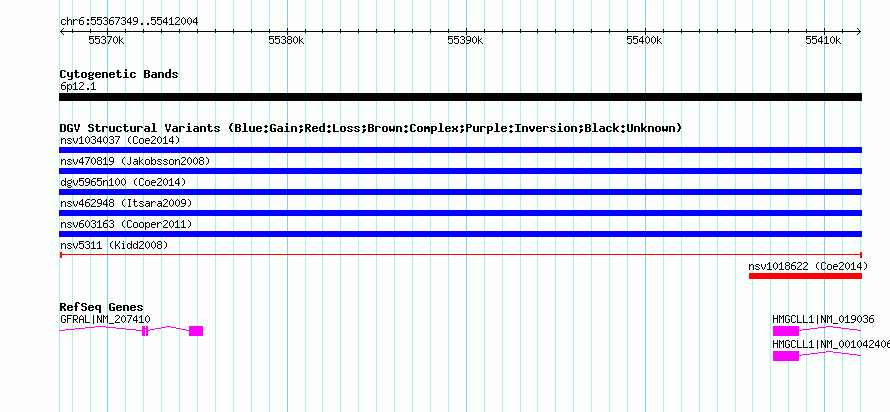This screenshot has width=890, height=412.
Task: Click the 55390k ruler tick label
Action: (465, 41)
